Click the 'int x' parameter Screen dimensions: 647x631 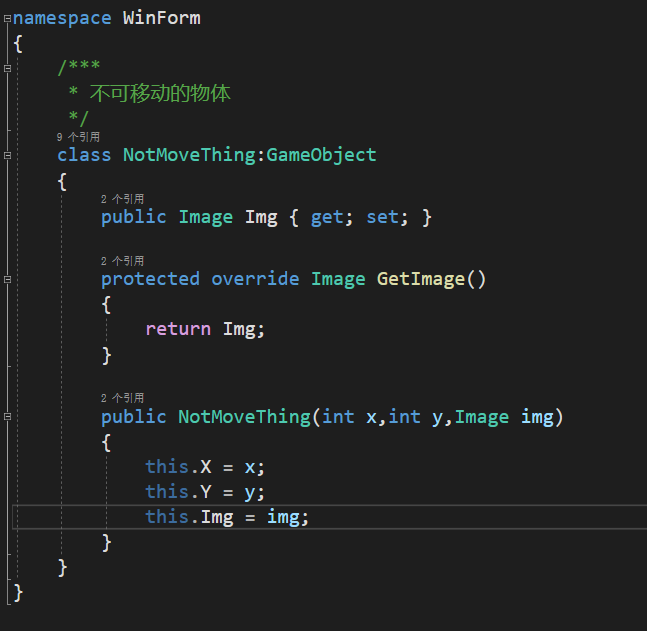[349, 417]
